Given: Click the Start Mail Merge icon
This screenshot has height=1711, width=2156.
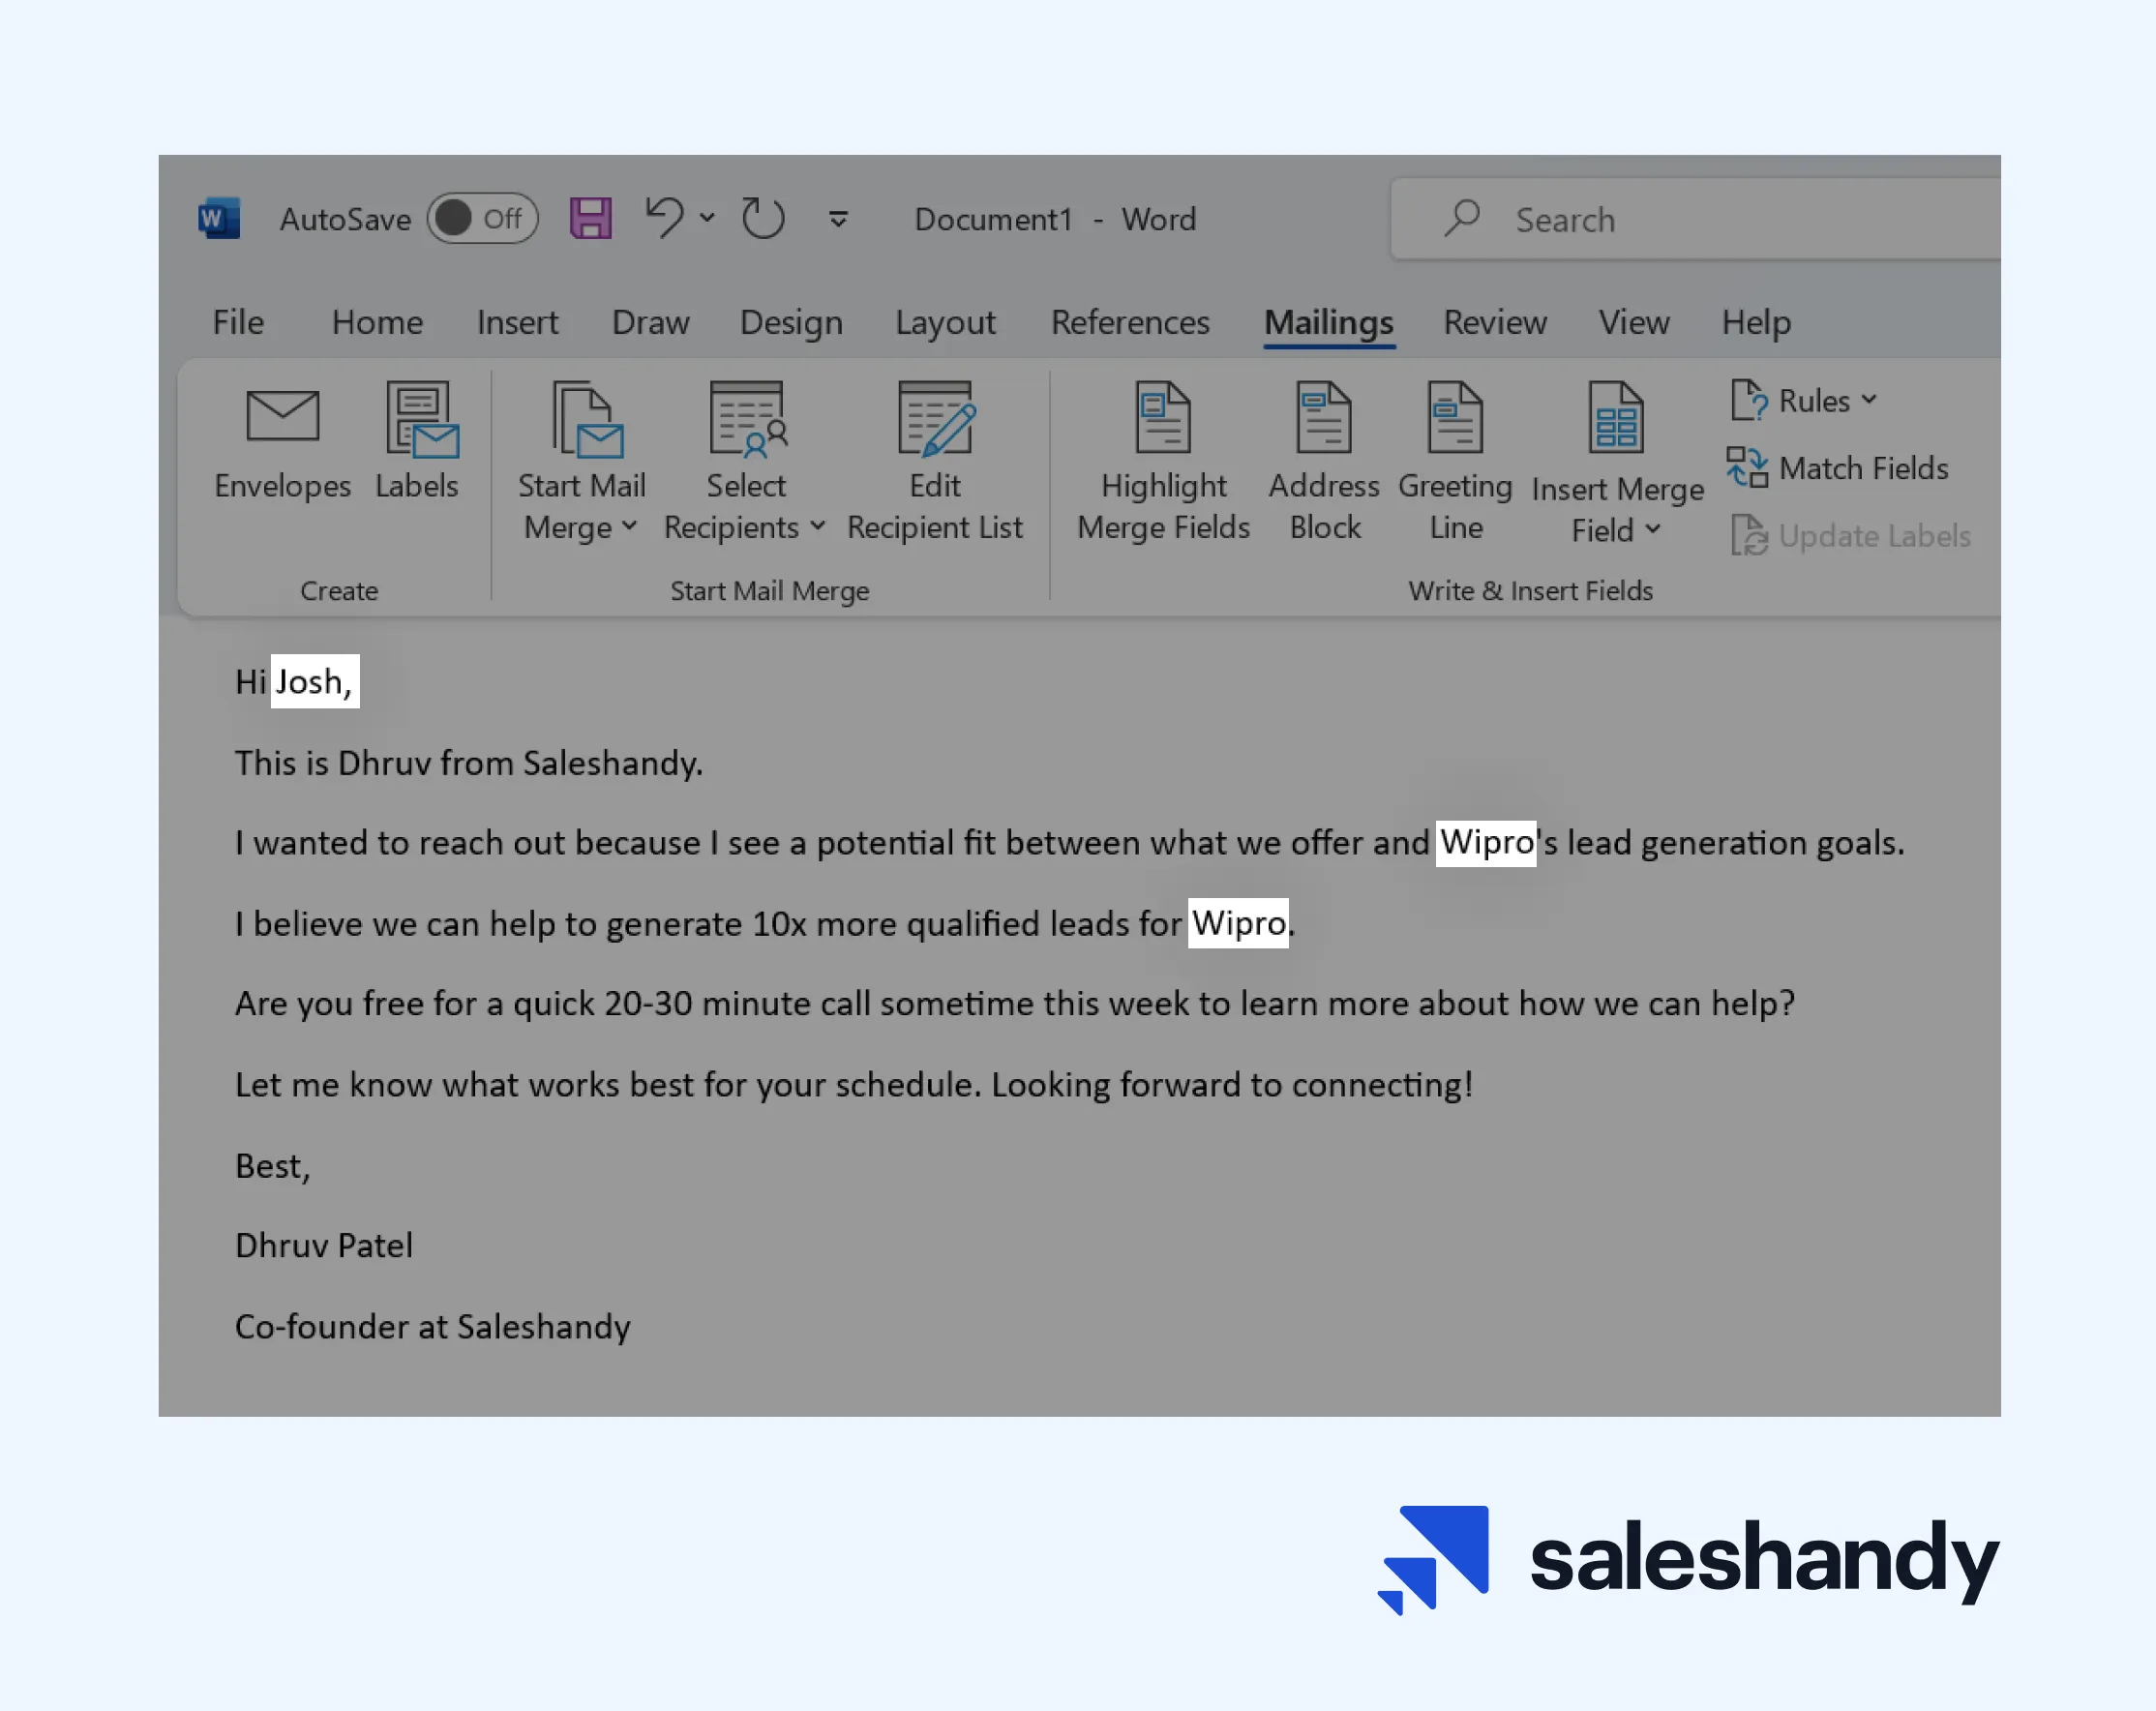Looking at the screenshot, I should point(586,420).
